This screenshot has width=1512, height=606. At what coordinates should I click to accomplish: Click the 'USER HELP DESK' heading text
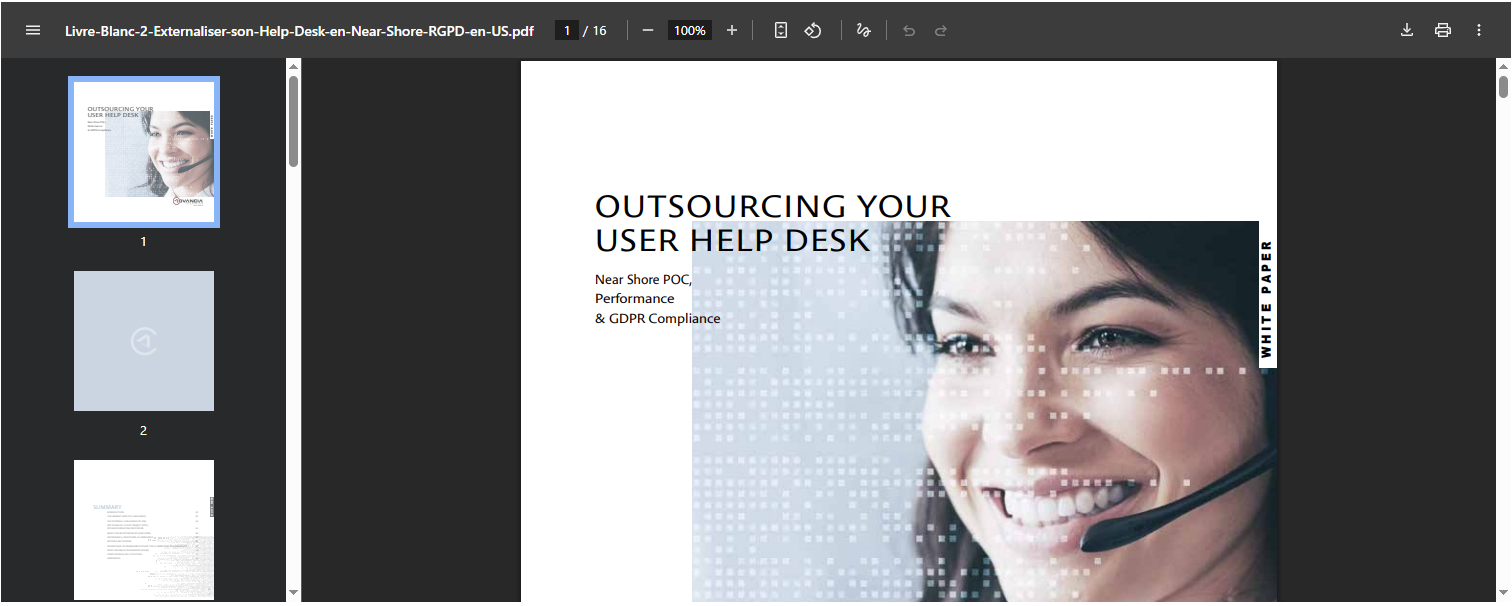click(733, 240)
